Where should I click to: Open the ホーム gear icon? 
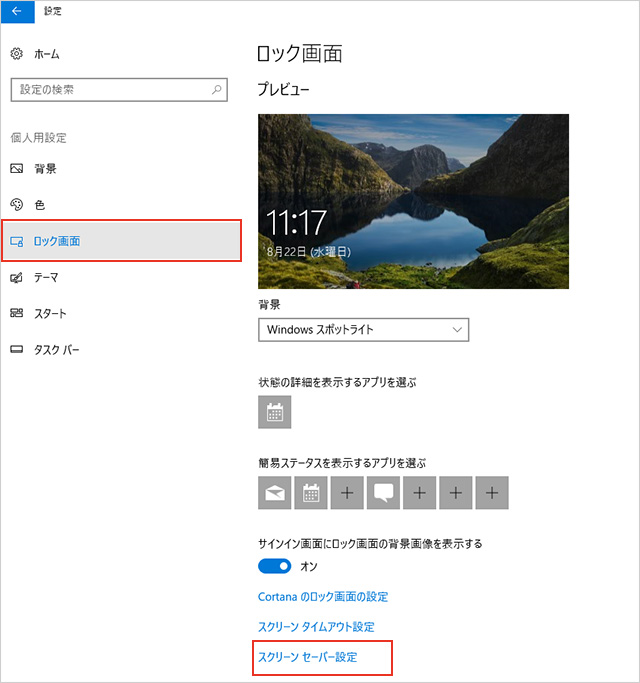(x=17, y=54)
